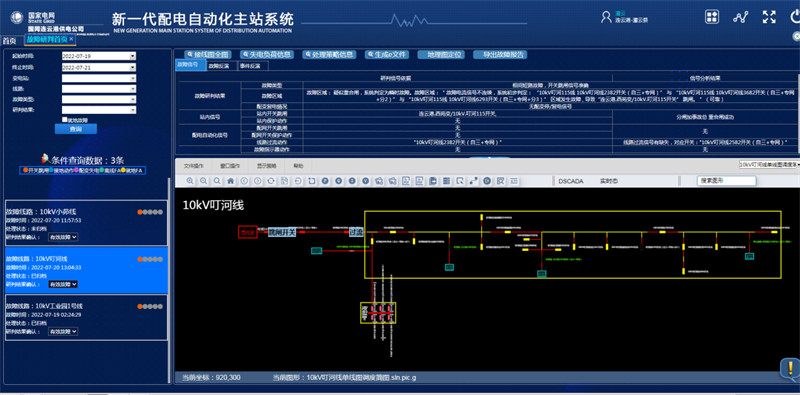Open the 终止时间 date dropdown showing 2022-07-21
This screenshot has height=395, width=800.
point(98,67)
